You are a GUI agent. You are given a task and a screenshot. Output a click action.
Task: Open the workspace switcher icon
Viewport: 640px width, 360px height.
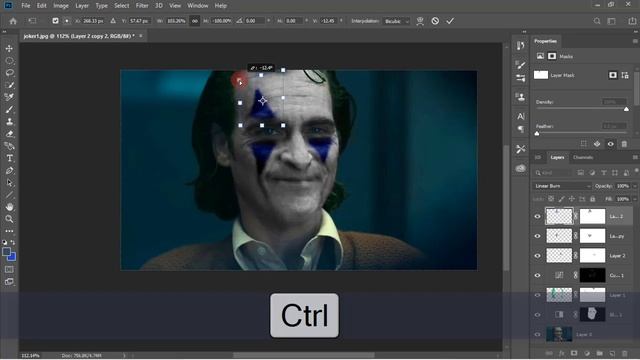(x=611, y=21)
